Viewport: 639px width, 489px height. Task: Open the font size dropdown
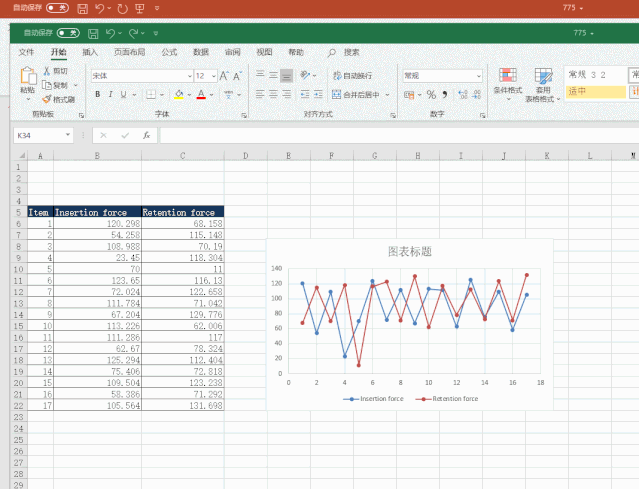pyautogui.click(x=213, y=76)
